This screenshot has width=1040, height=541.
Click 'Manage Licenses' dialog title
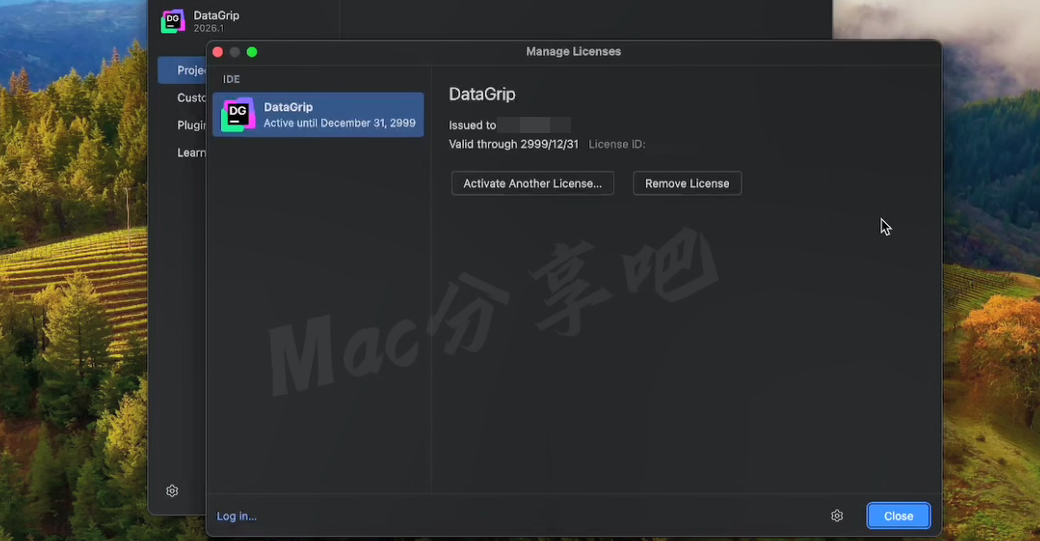click(x=574, y=51)
